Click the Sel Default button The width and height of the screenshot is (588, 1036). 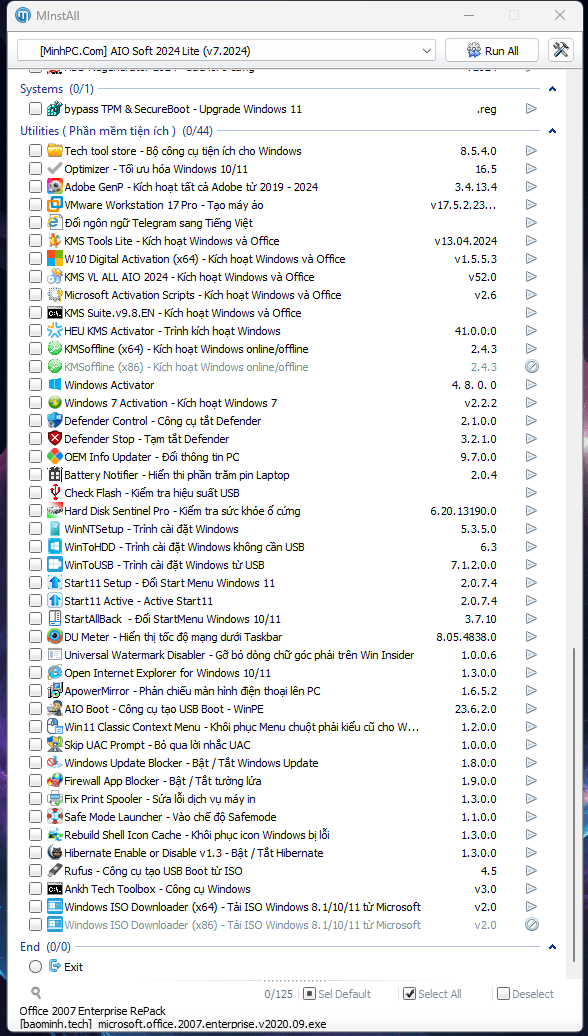coord(337,994)
